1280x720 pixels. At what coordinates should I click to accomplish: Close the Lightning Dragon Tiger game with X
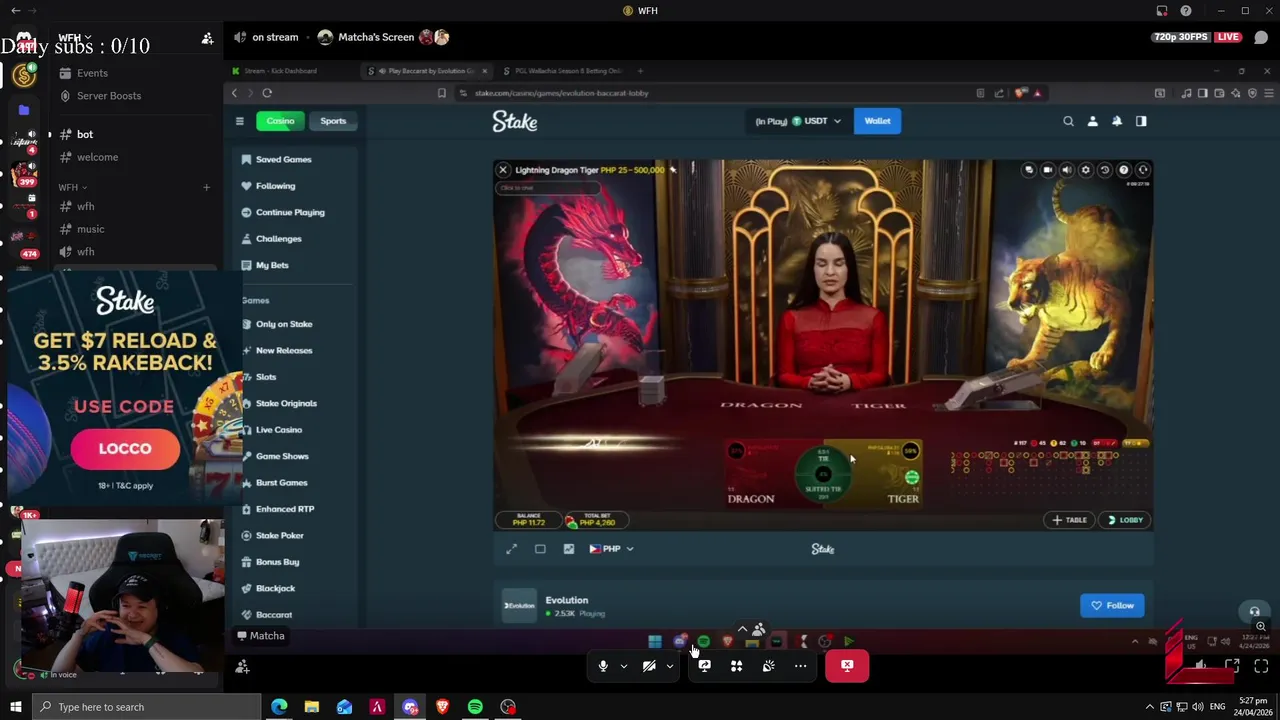(x=503, y=170)
